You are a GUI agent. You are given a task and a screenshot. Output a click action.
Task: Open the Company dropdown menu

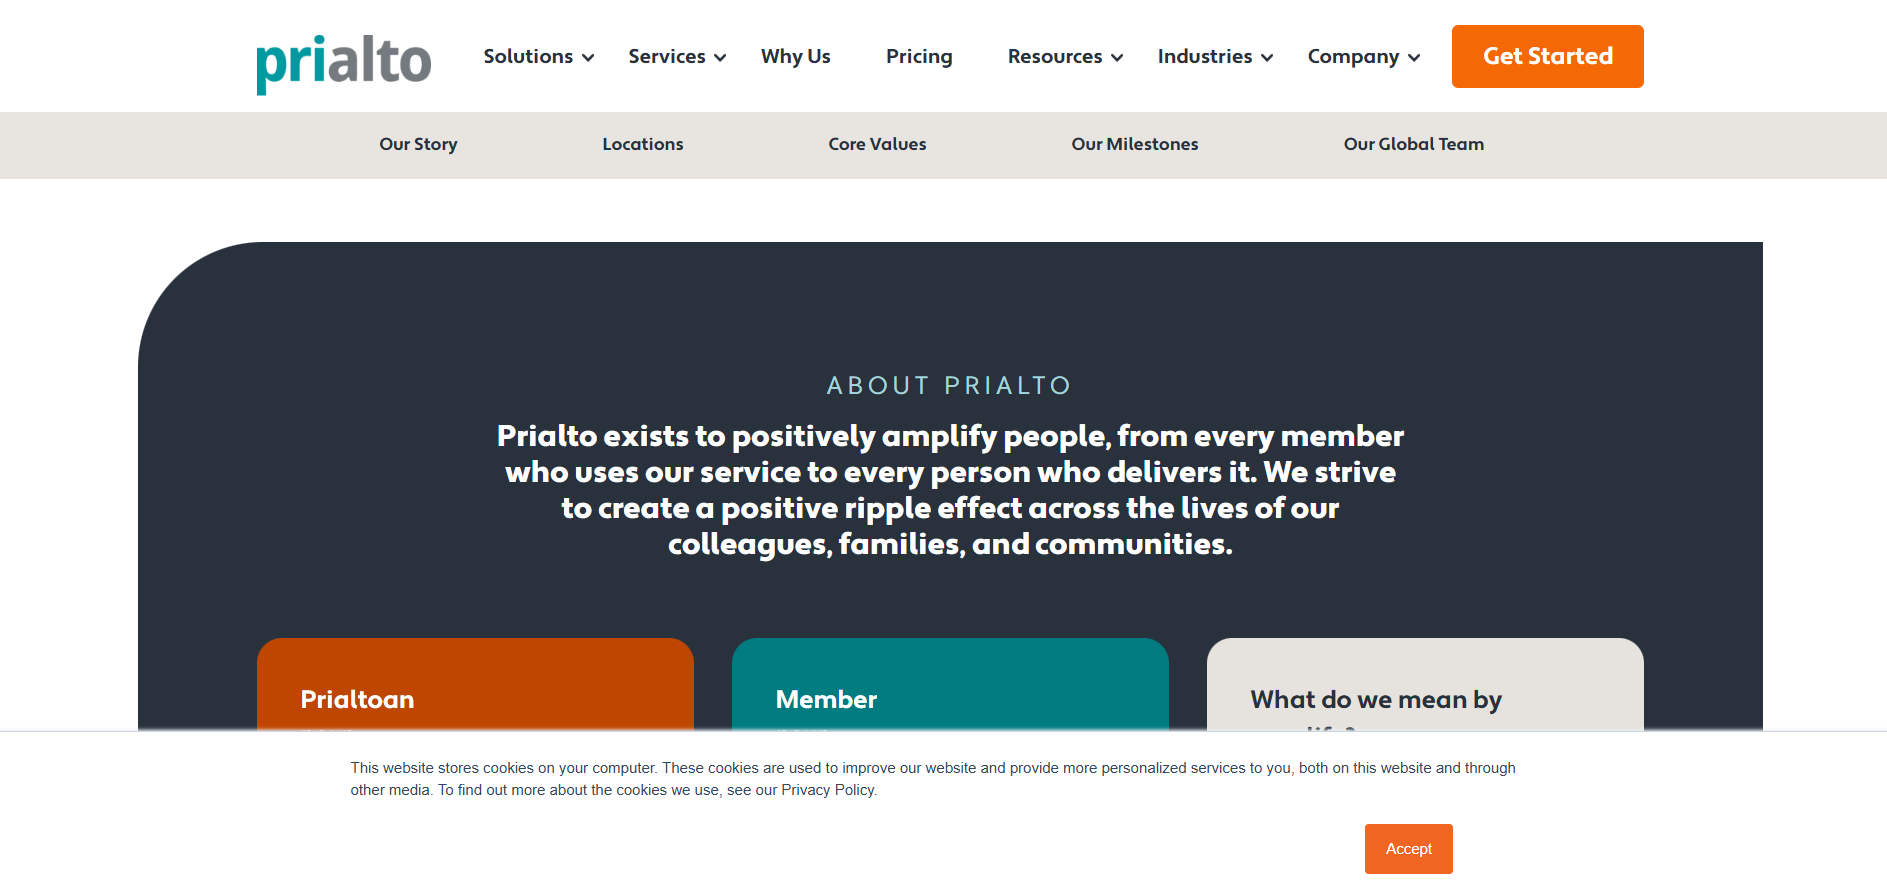[x=1362, y=57]
